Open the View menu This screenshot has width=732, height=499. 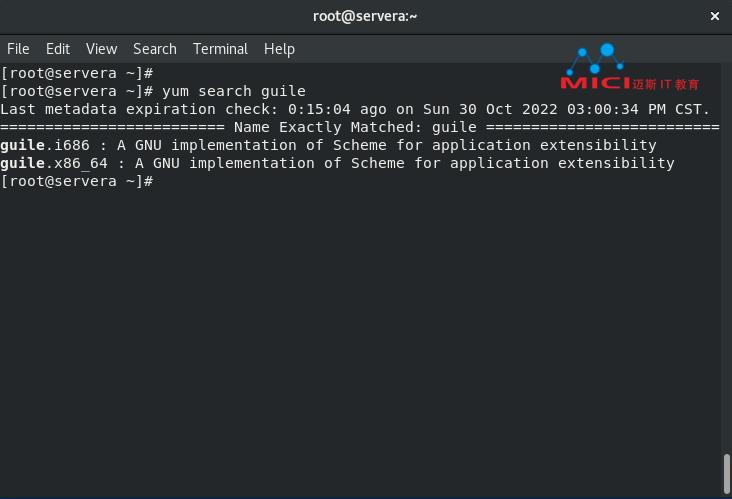click(101, 49)
